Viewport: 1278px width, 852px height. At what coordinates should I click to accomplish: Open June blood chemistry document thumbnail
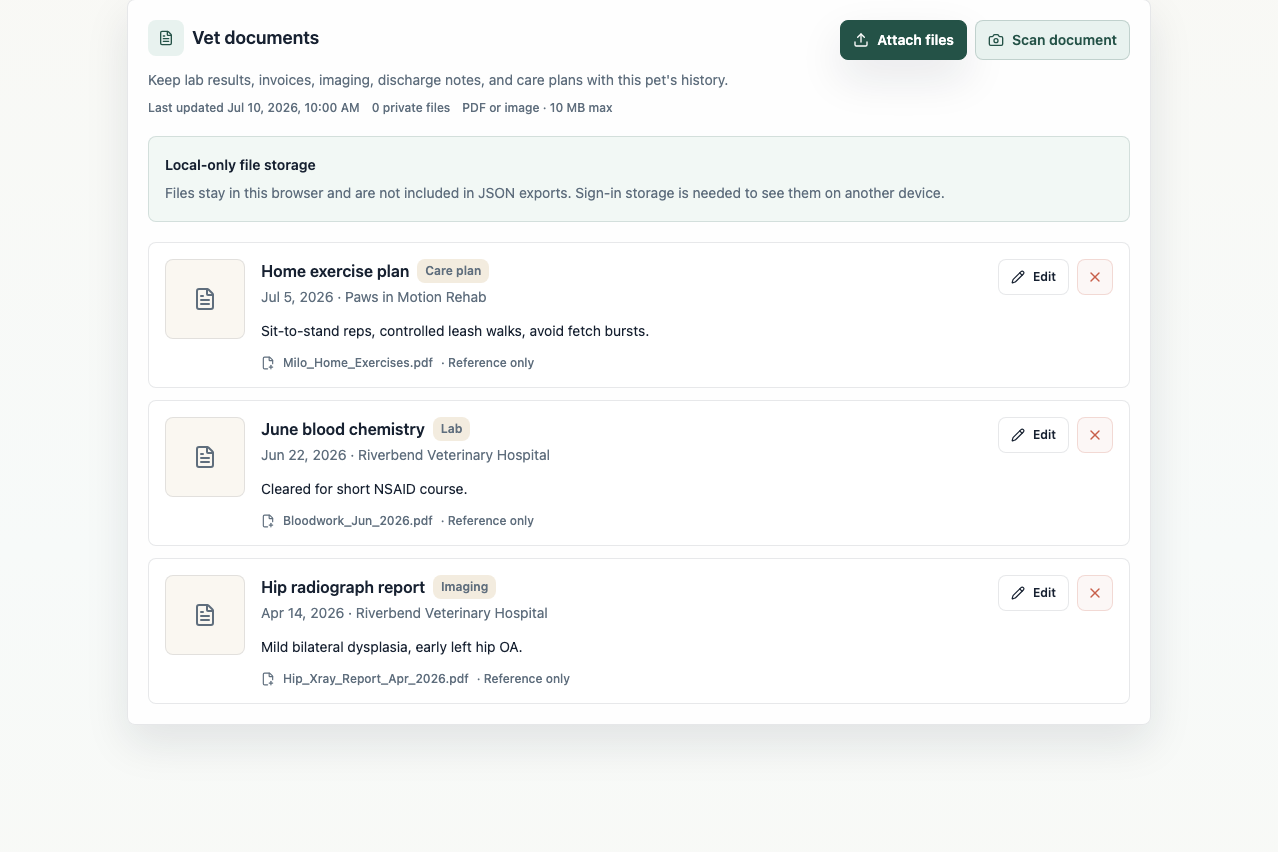[205, 457]
